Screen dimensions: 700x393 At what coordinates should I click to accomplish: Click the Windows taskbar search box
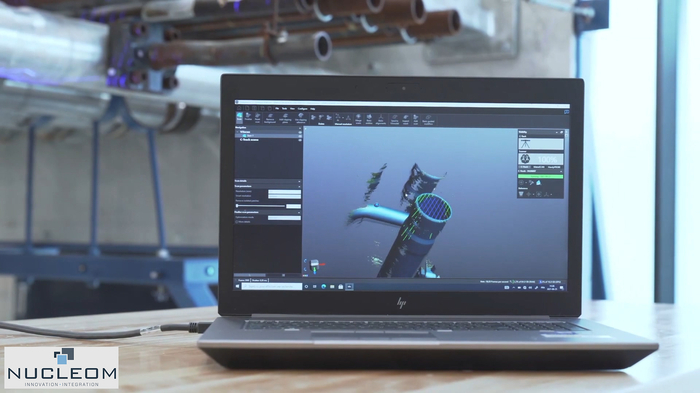pos(272,286)
